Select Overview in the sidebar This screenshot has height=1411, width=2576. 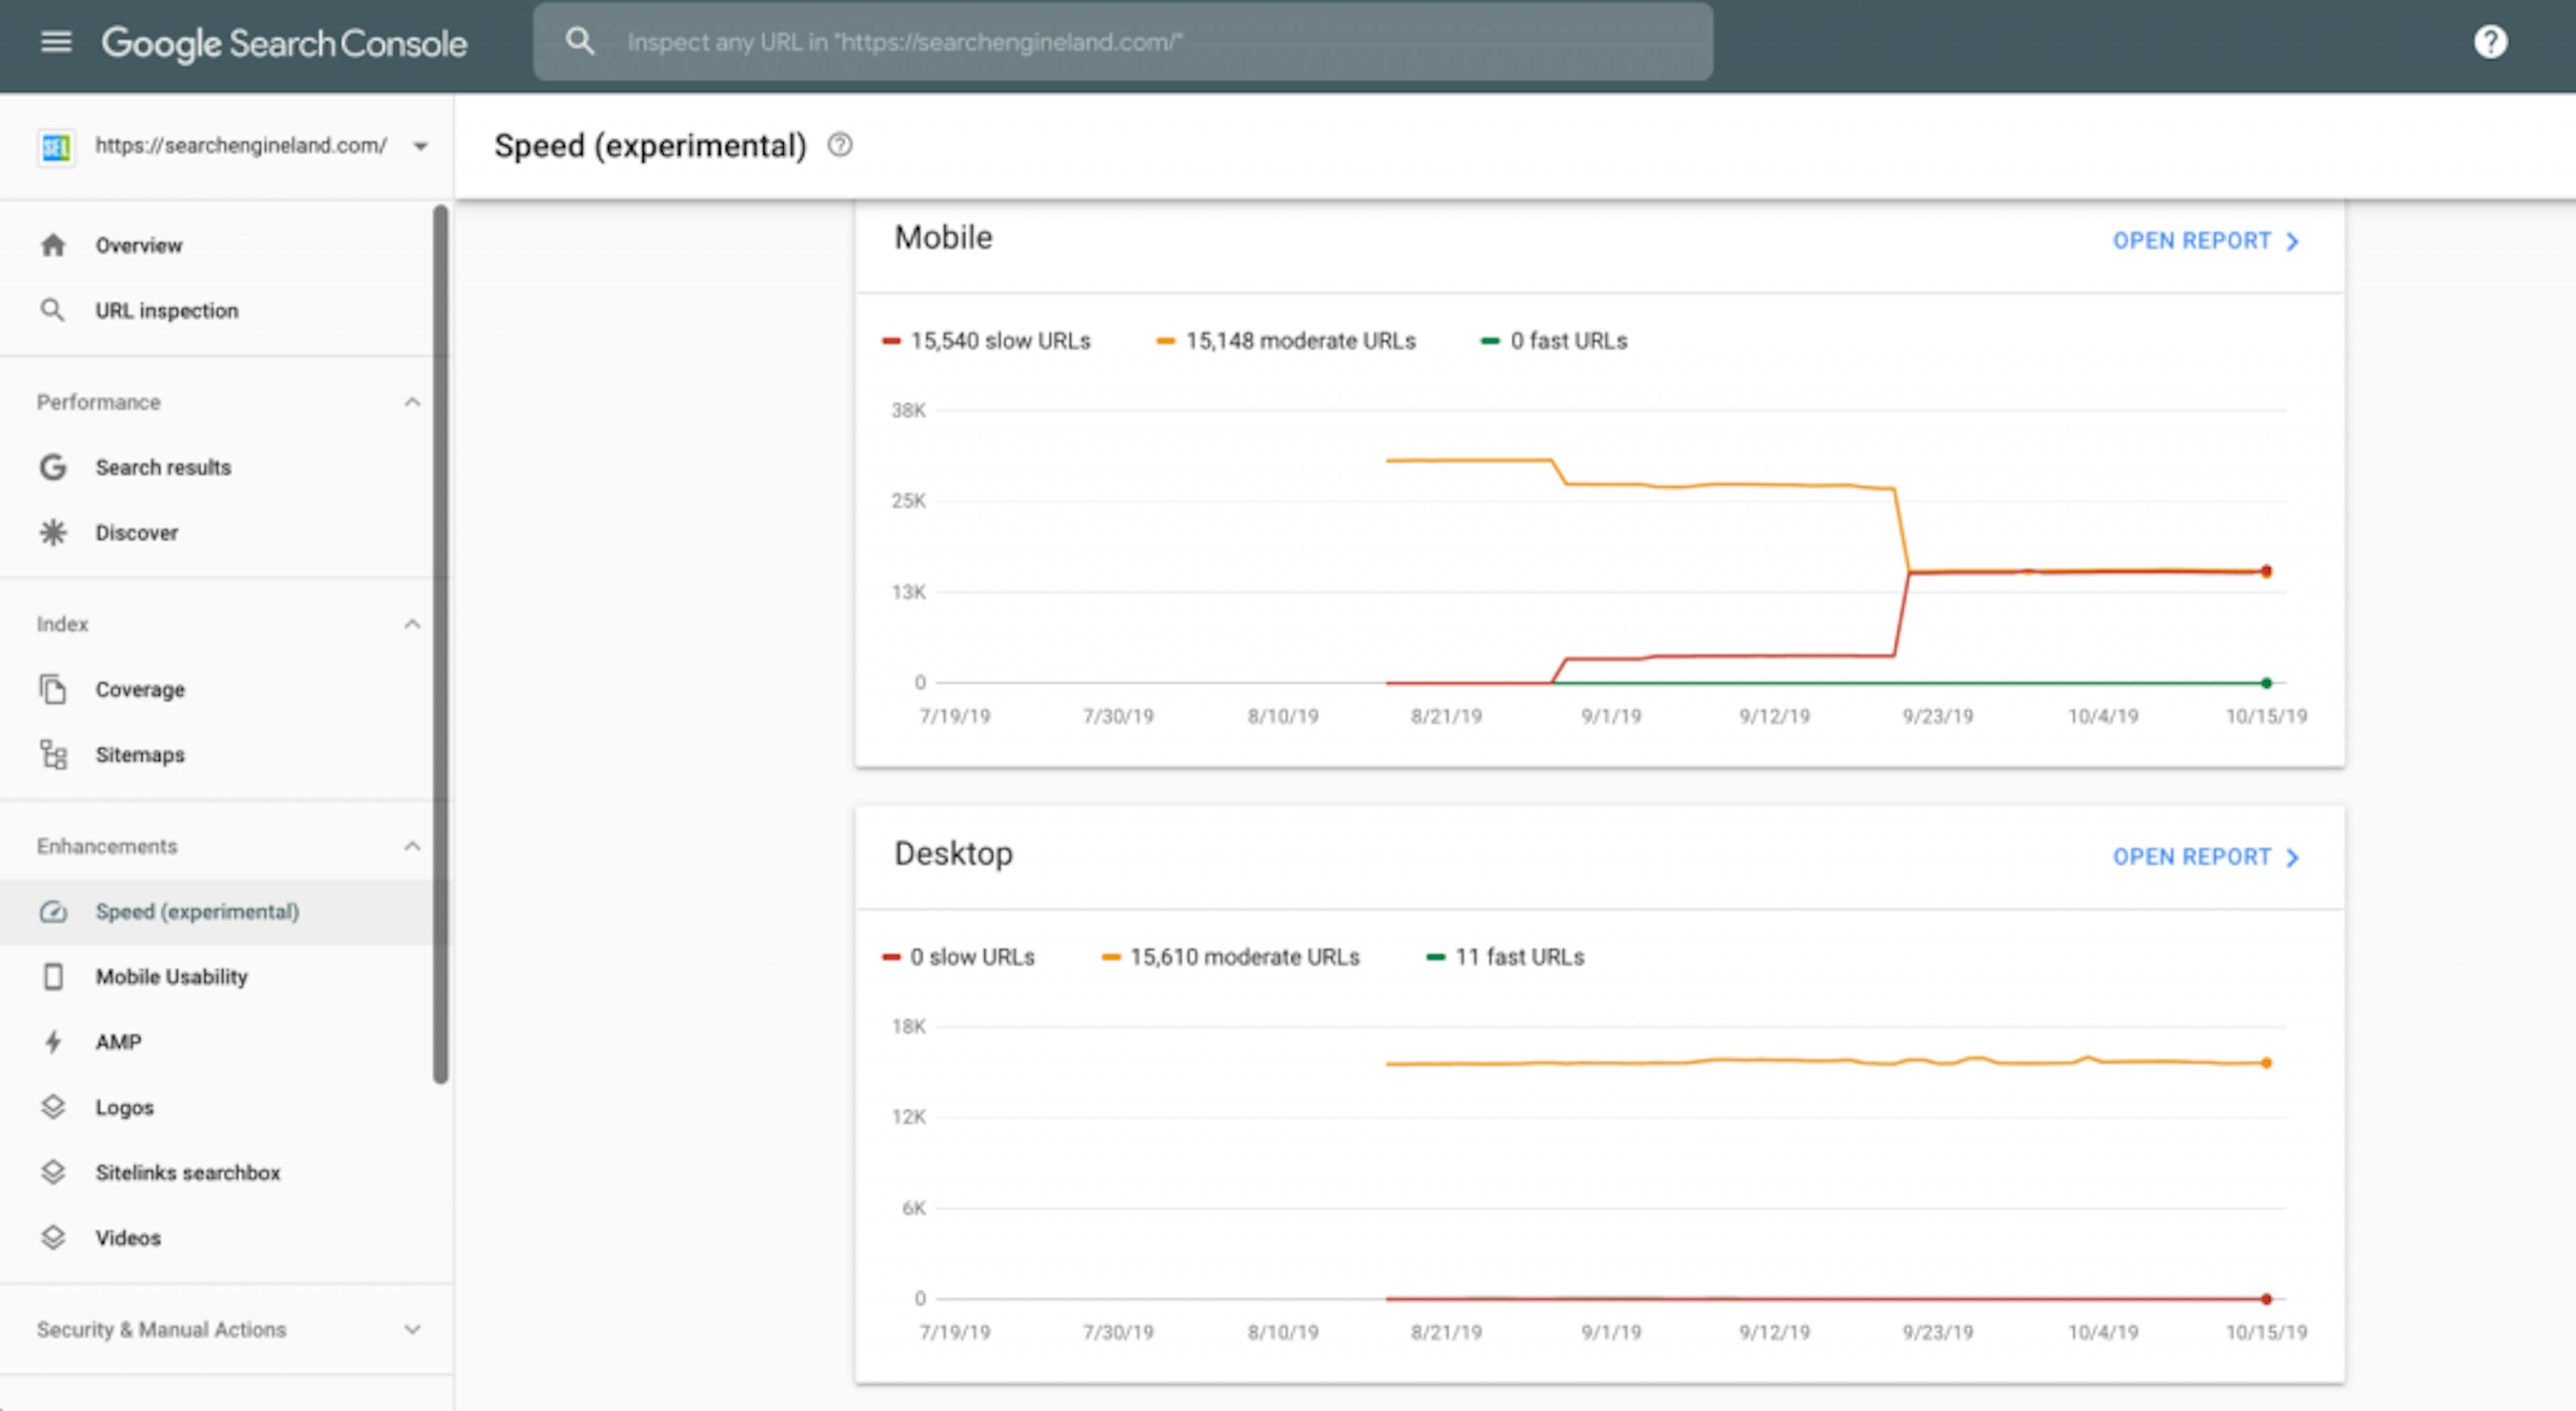pos(138,245)
